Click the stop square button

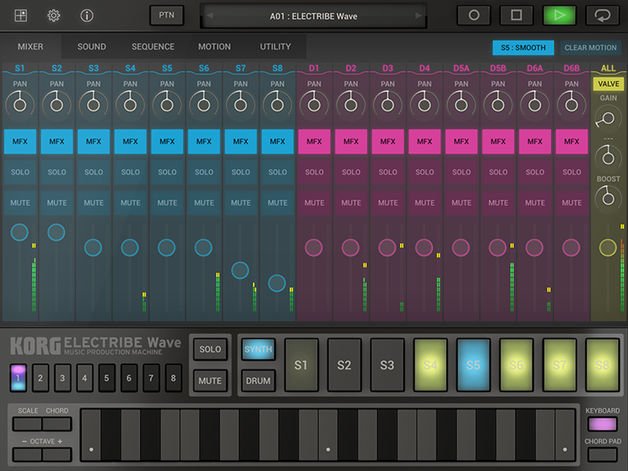click(x=516, y=16)
